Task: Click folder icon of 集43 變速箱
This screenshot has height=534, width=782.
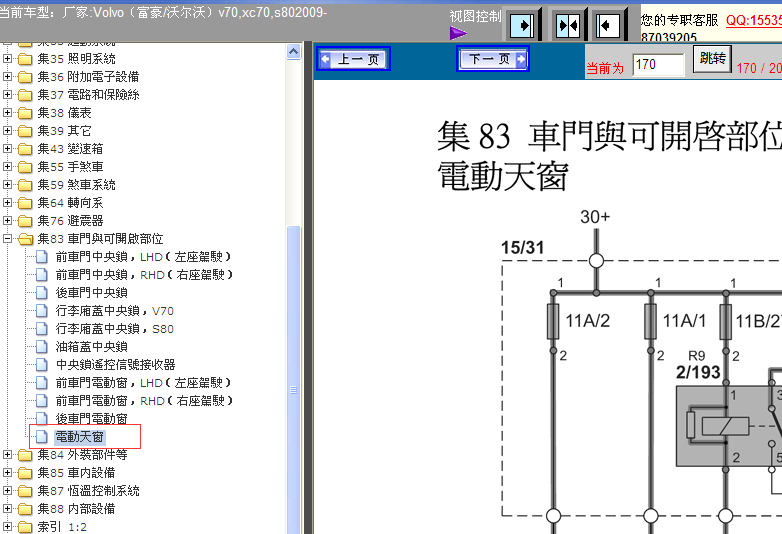Action: click(x=25, y=149)
